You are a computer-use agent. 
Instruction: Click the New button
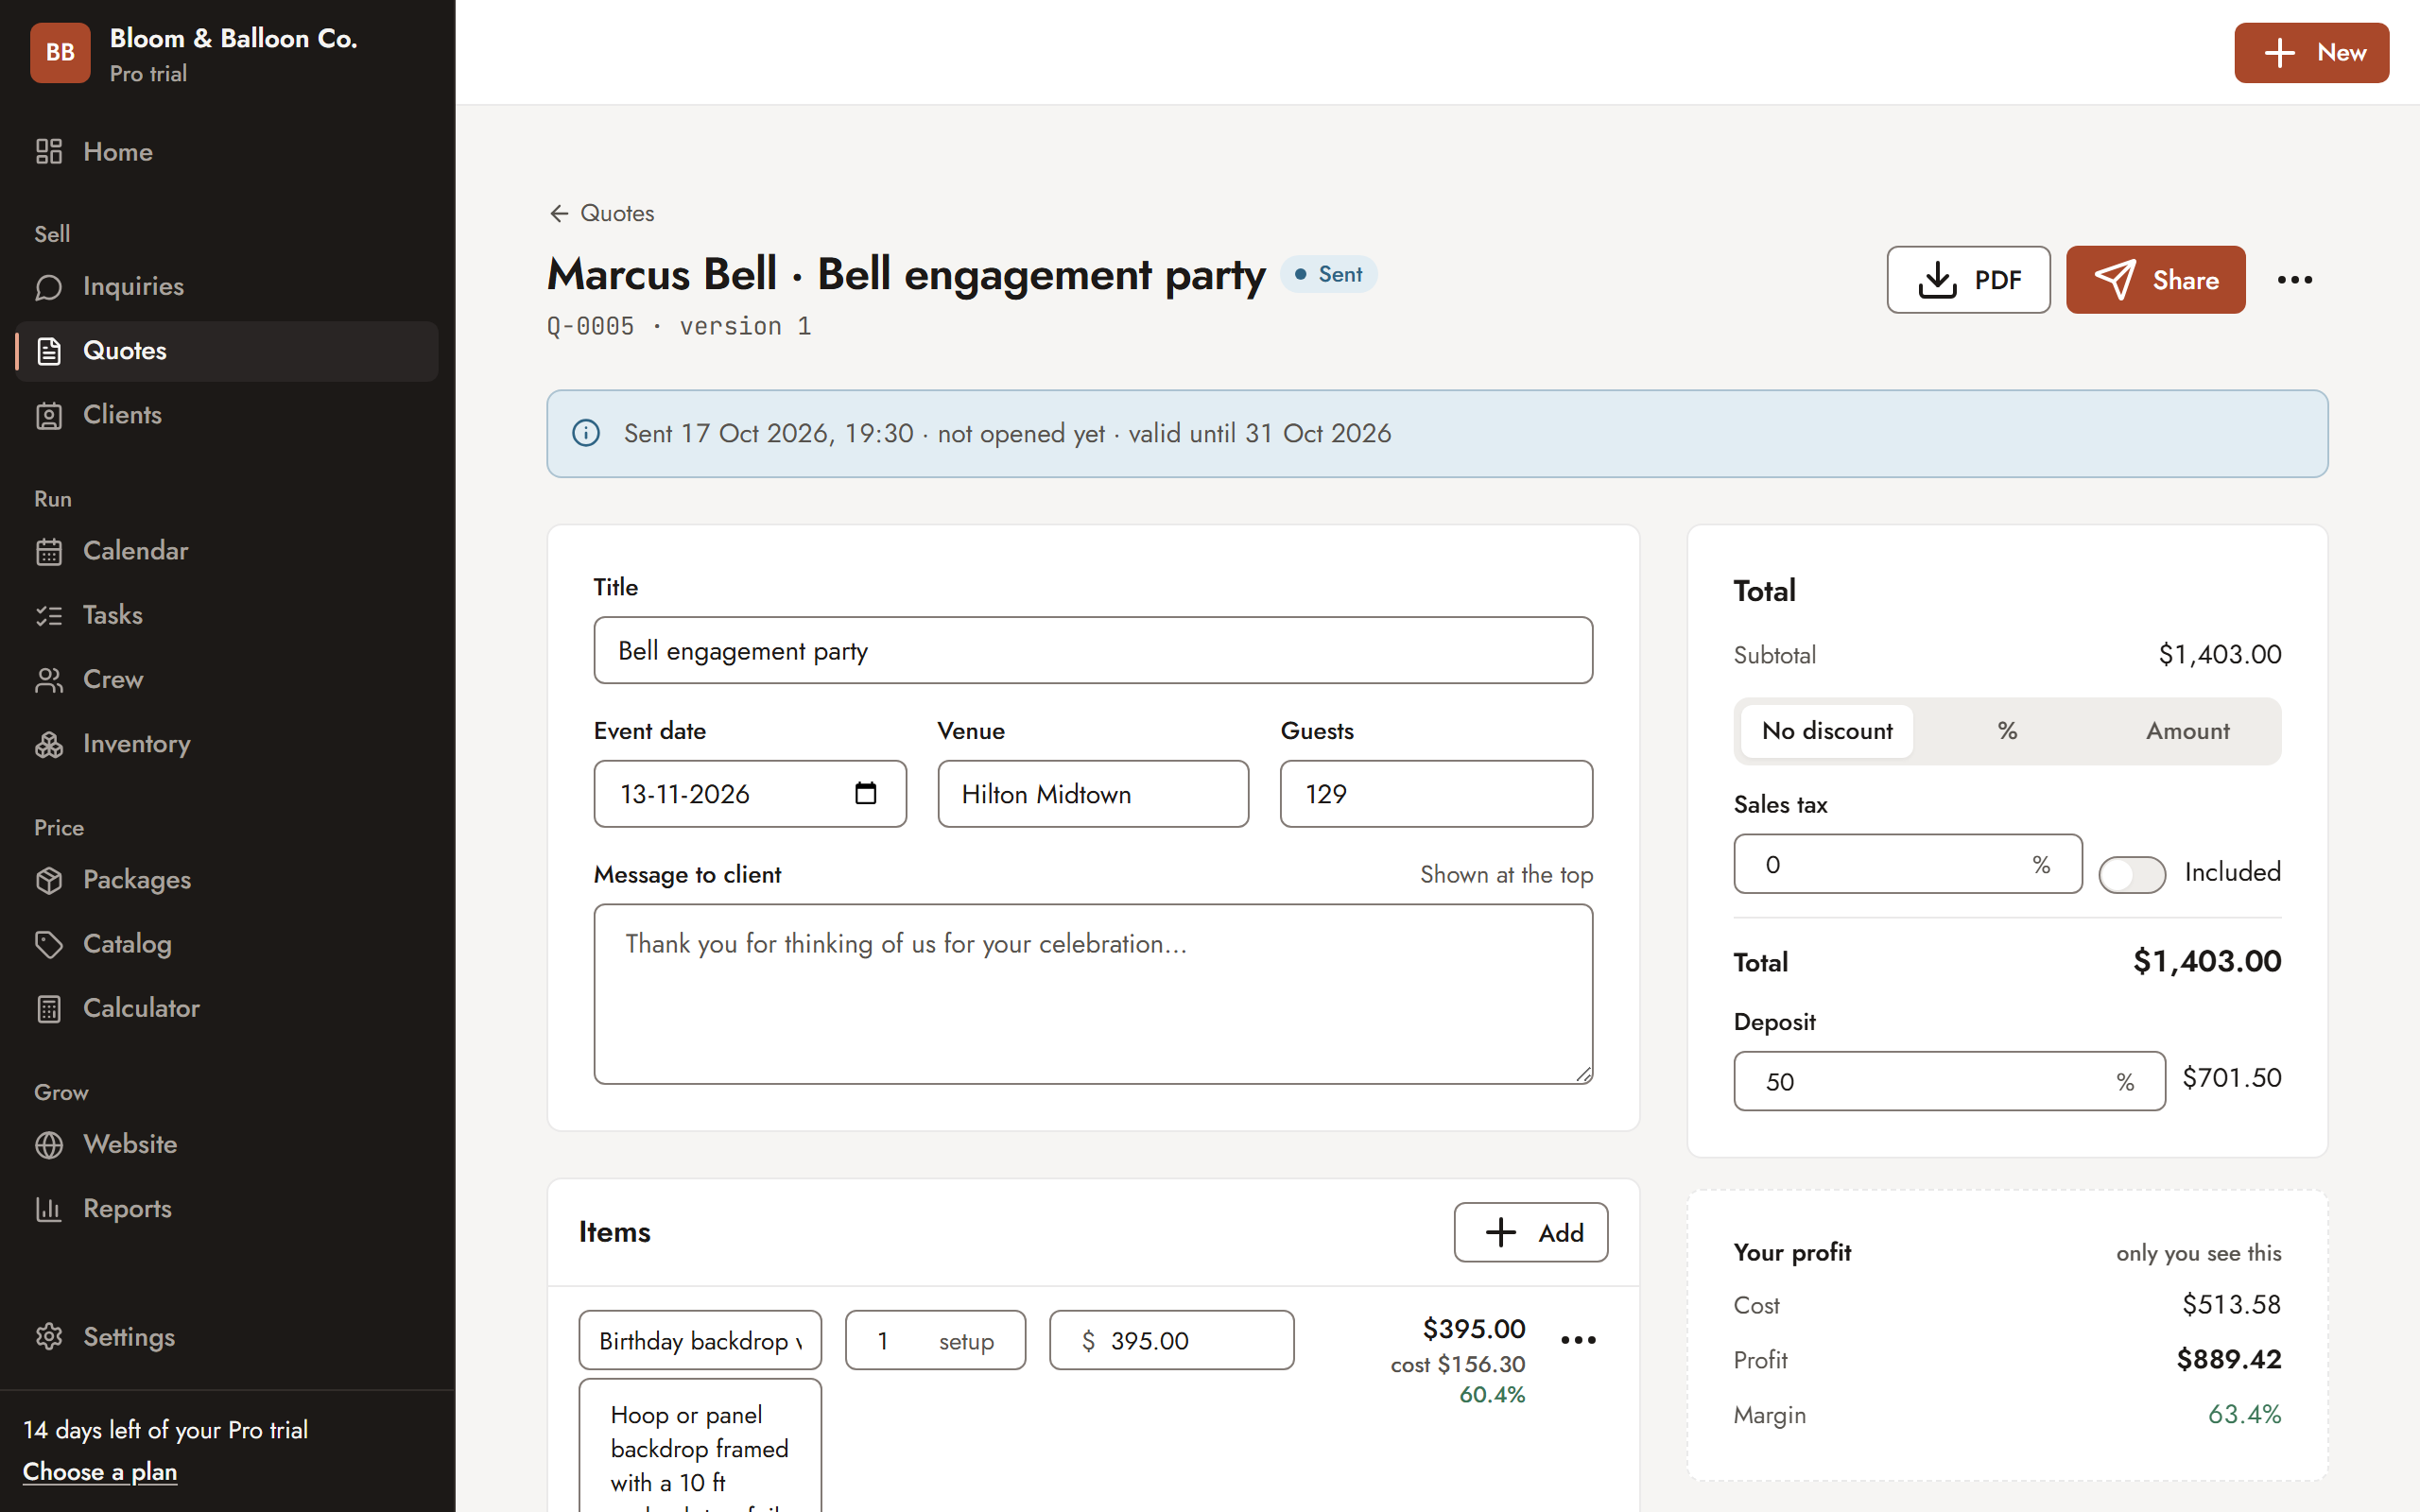2311,53
